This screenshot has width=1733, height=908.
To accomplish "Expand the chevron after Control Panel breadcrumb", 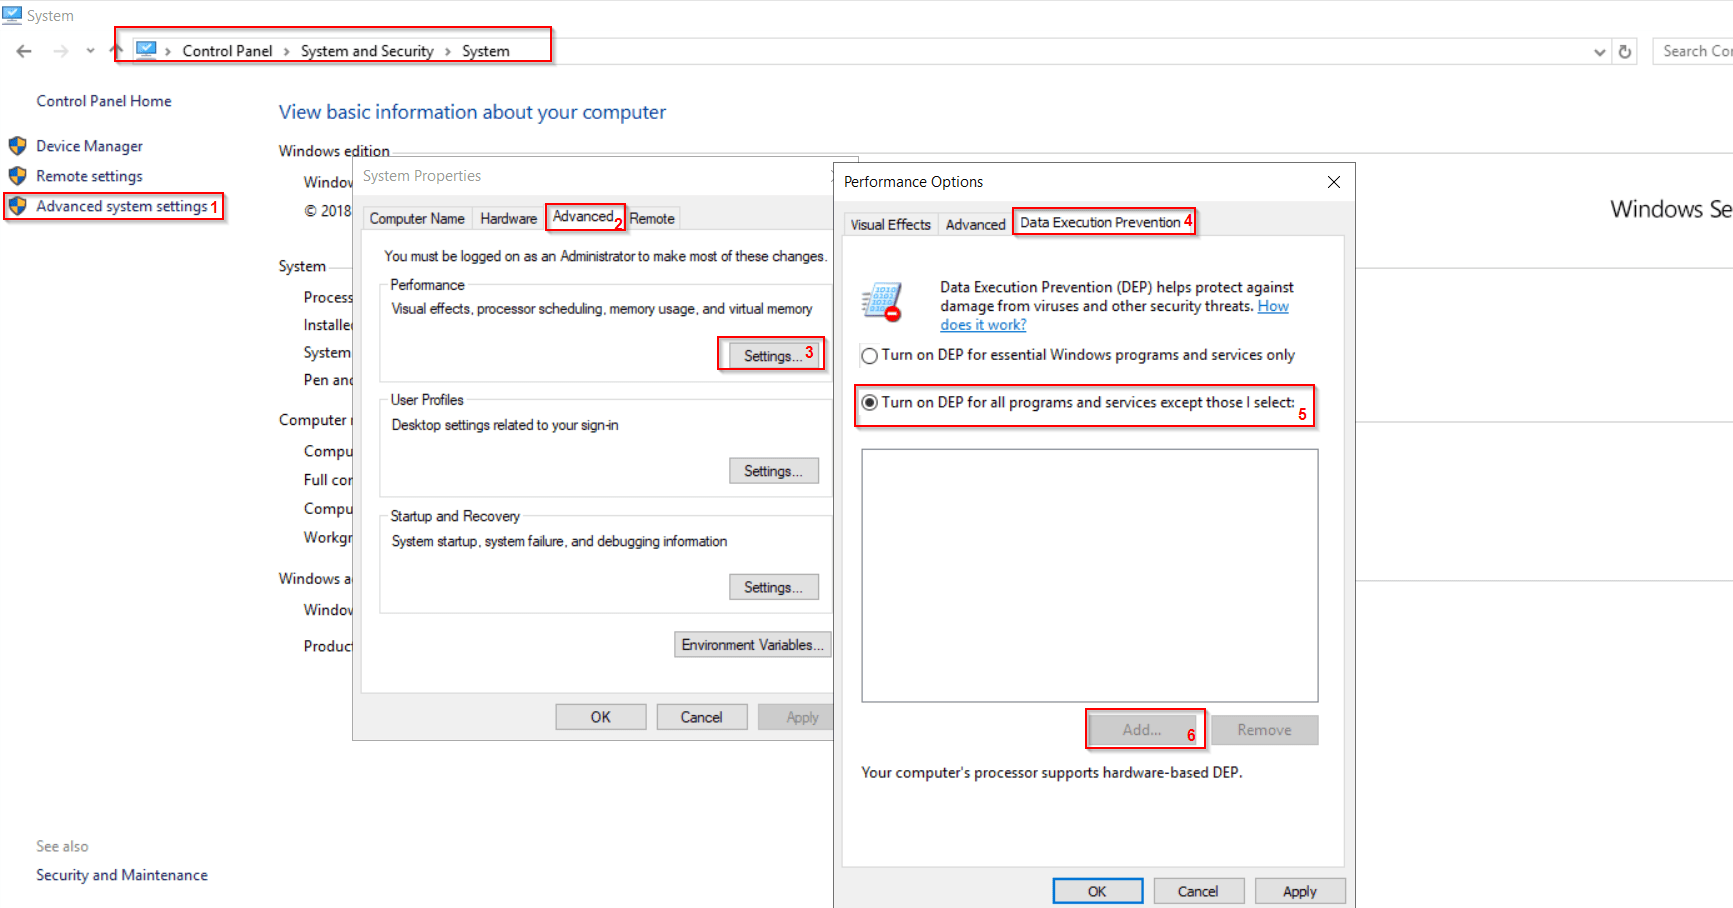I will (x=287, y=51).
